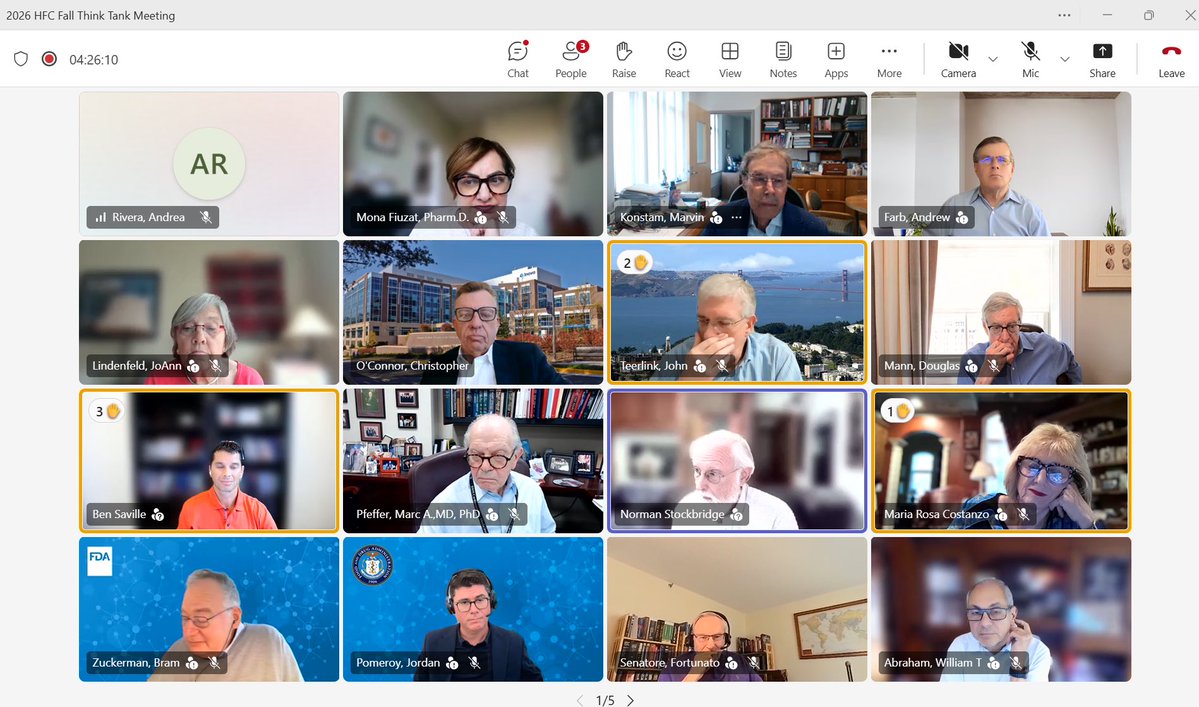Open meeting Notes
The height and width of the screenshot is (707, 1199).
tap(783, 60)
